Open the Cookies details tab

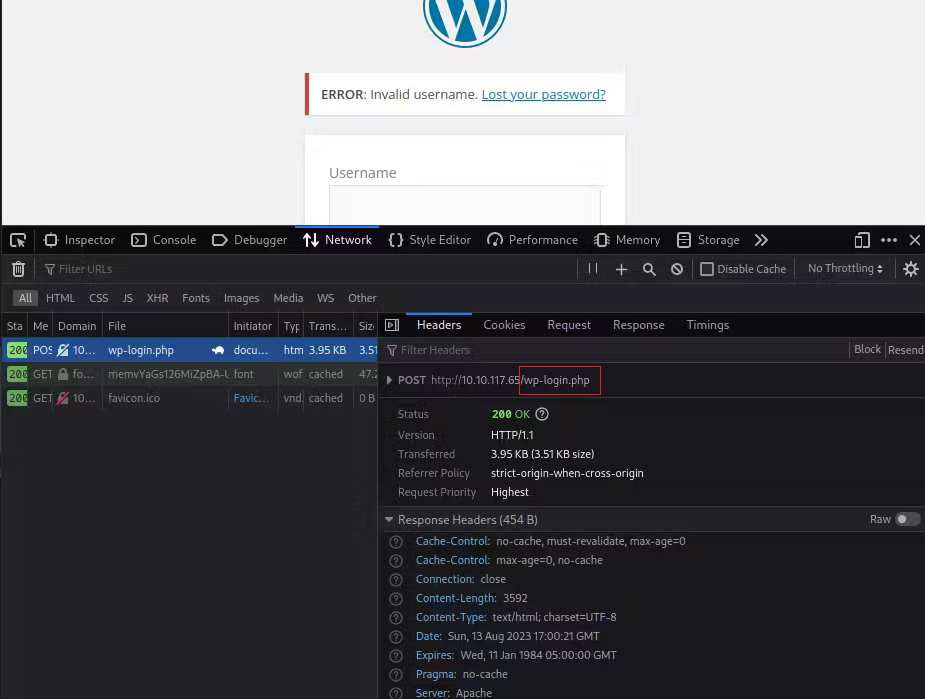tap(504, 325)
